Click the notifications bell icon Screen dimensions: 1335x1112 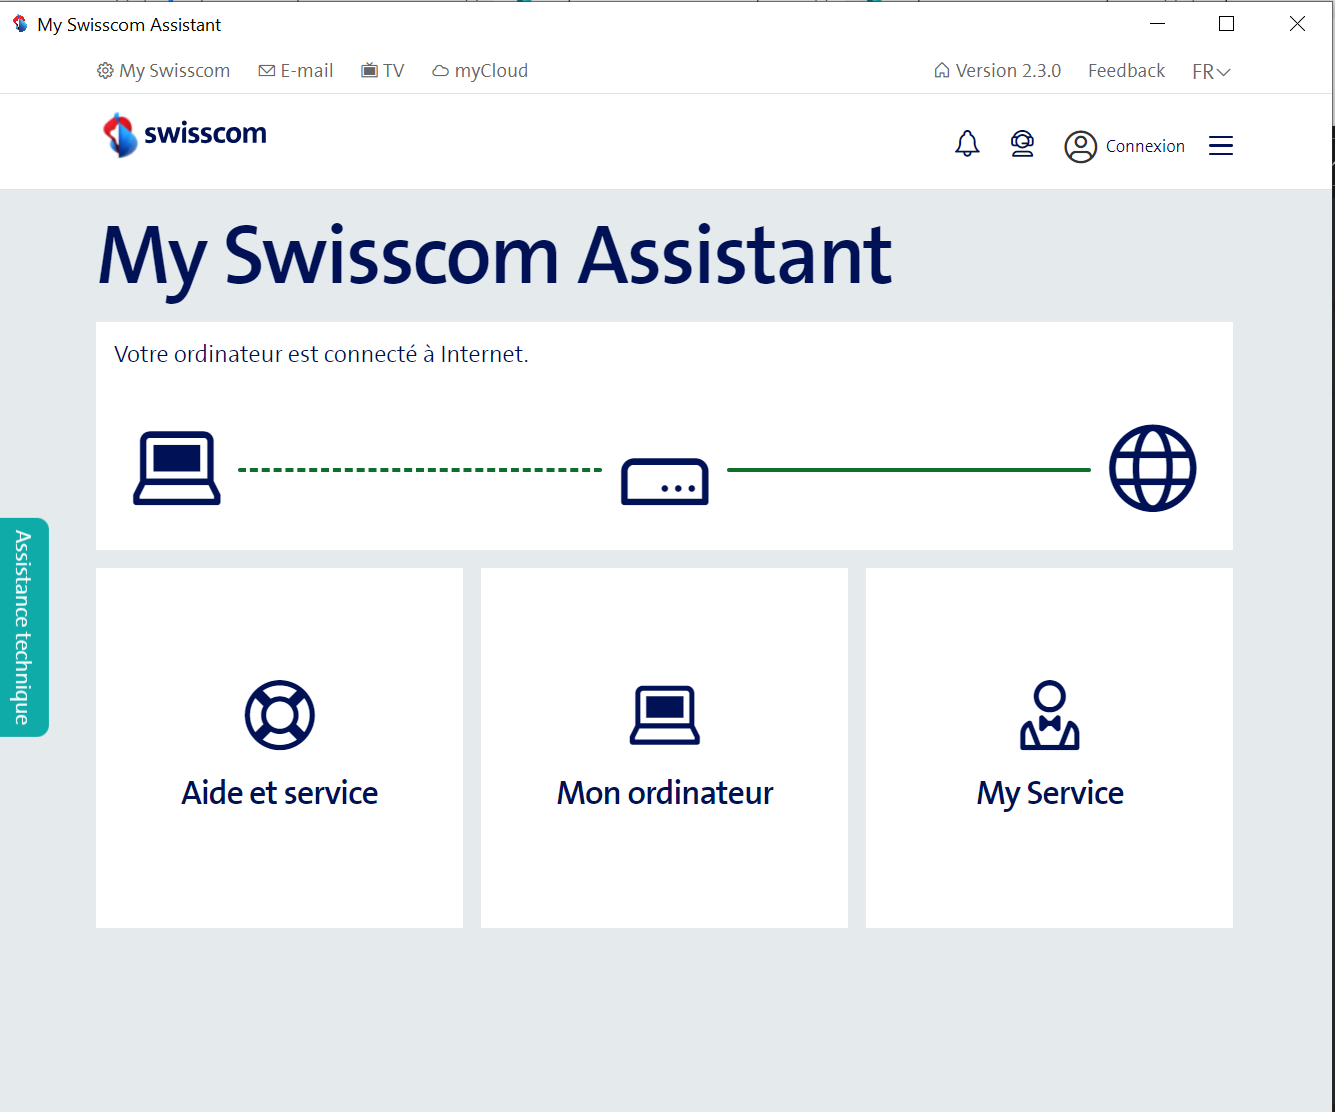point(967,145)
